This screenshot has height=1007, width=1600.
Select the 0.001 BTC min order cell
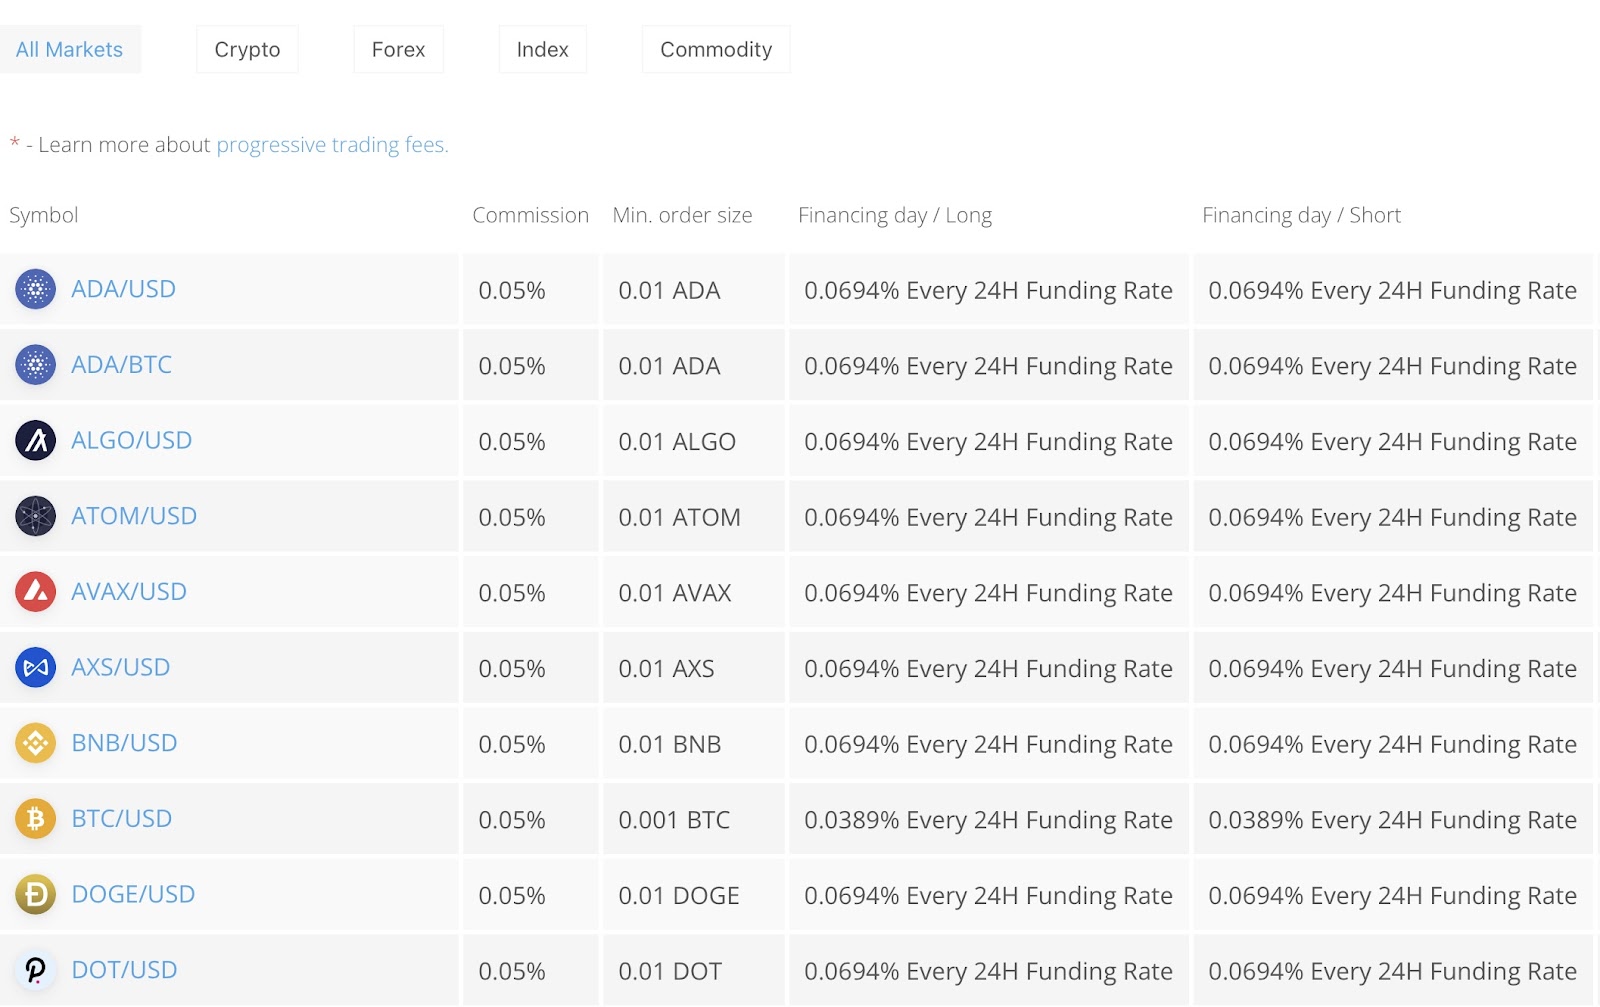(693, 819)
